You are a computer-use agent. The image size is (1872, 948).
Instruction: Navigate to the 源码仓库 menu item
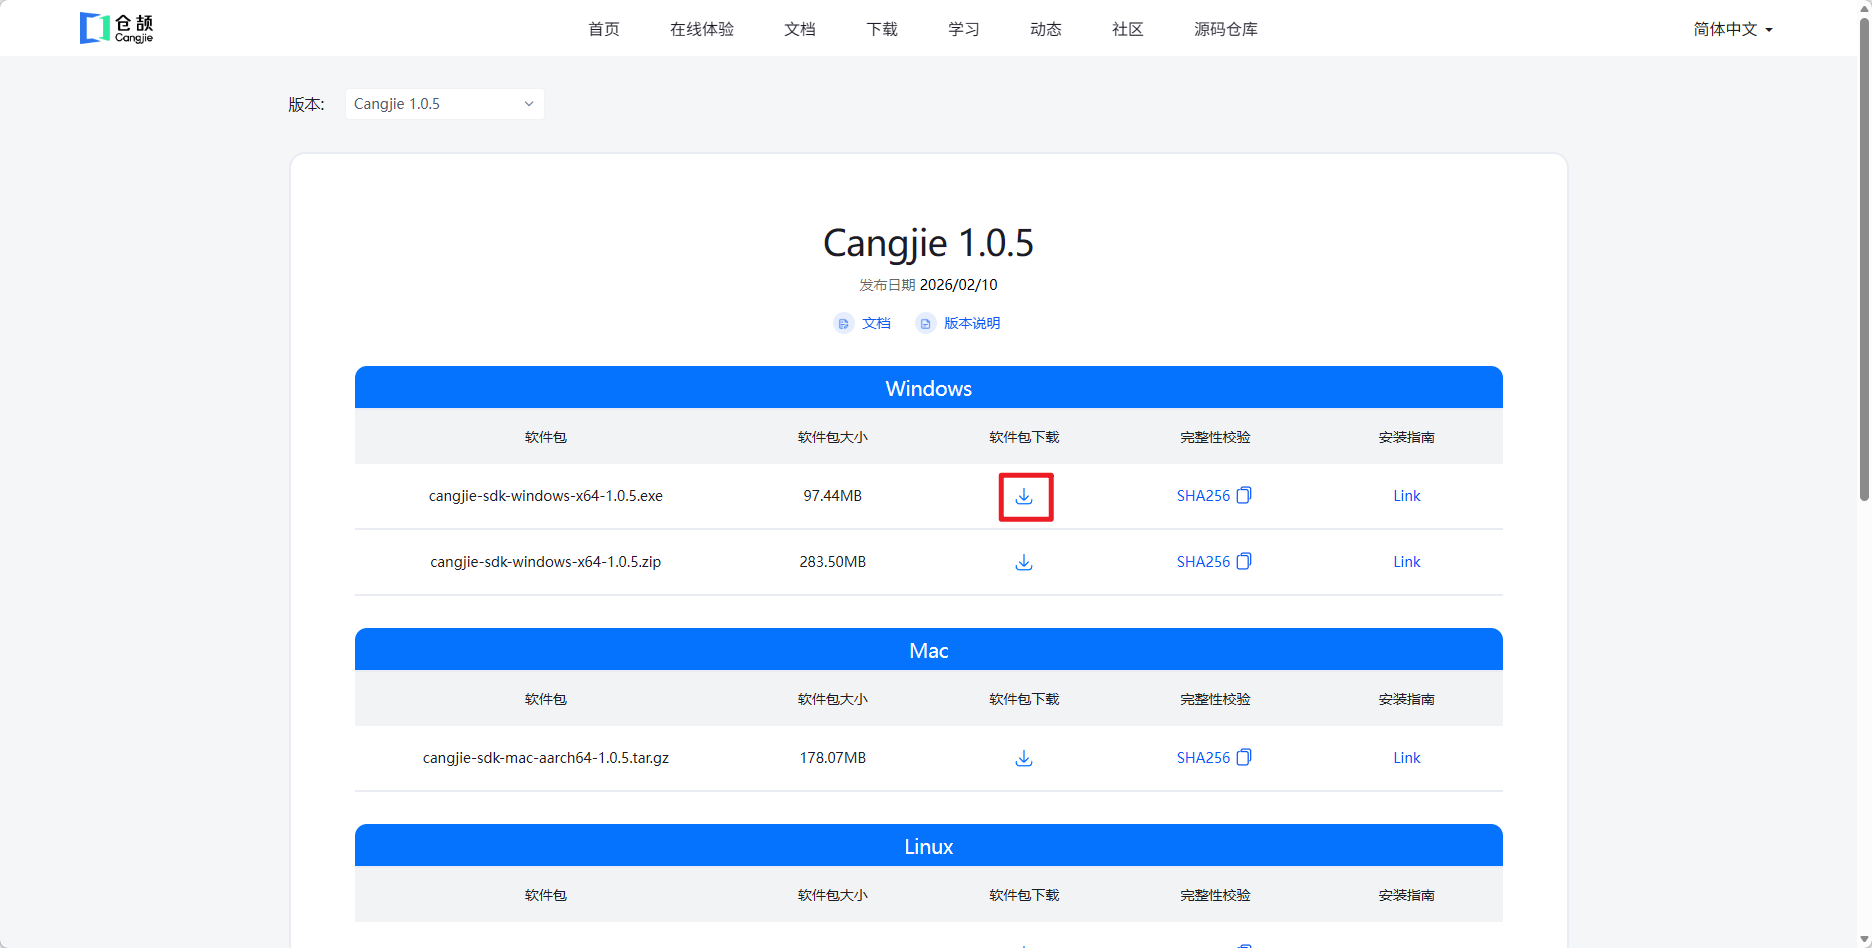click(1226, 29)
